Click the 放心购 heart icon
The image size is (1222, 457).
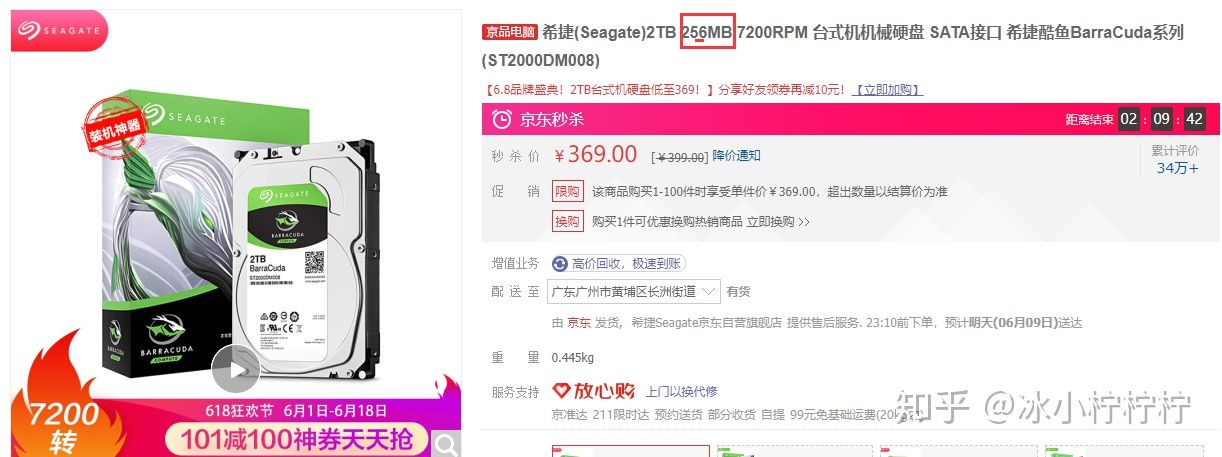(x=561, y=391)
